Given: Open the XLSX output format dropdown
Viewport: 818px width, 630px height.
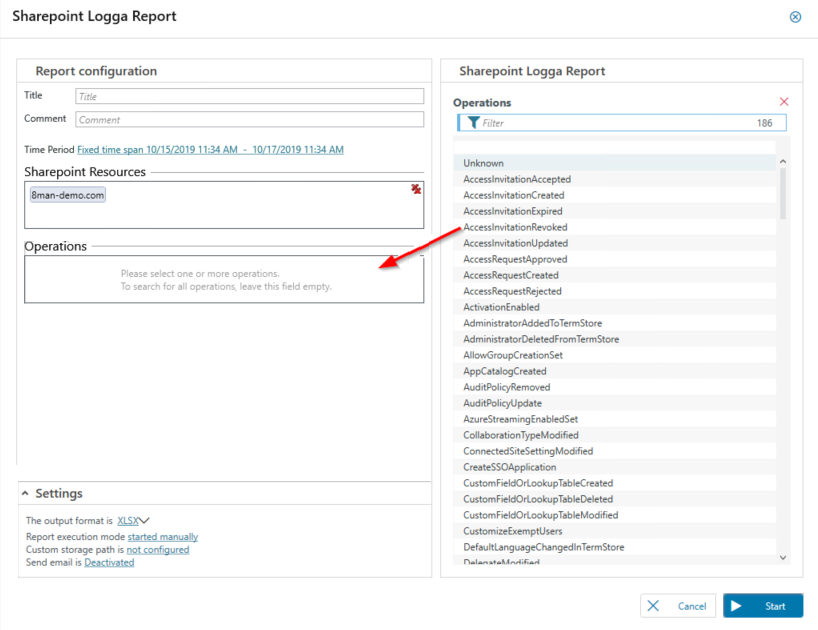Looking at the screenshot, I should [133, 521].
